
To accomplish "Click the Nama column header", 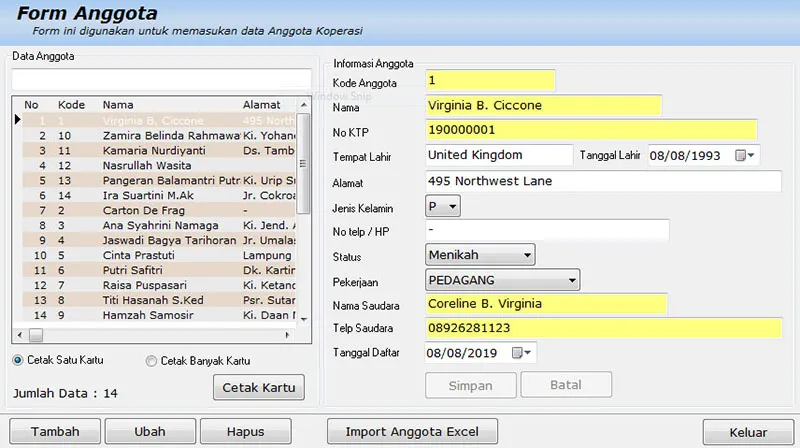I will [118, 105].
